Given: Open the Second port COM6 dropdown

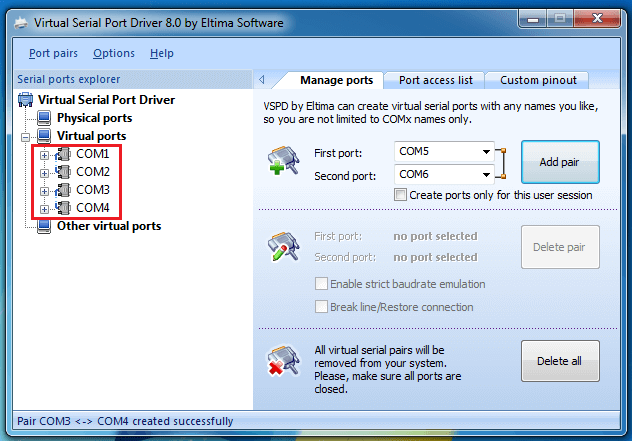Looking at the screenshot, I should click(486, 175).
